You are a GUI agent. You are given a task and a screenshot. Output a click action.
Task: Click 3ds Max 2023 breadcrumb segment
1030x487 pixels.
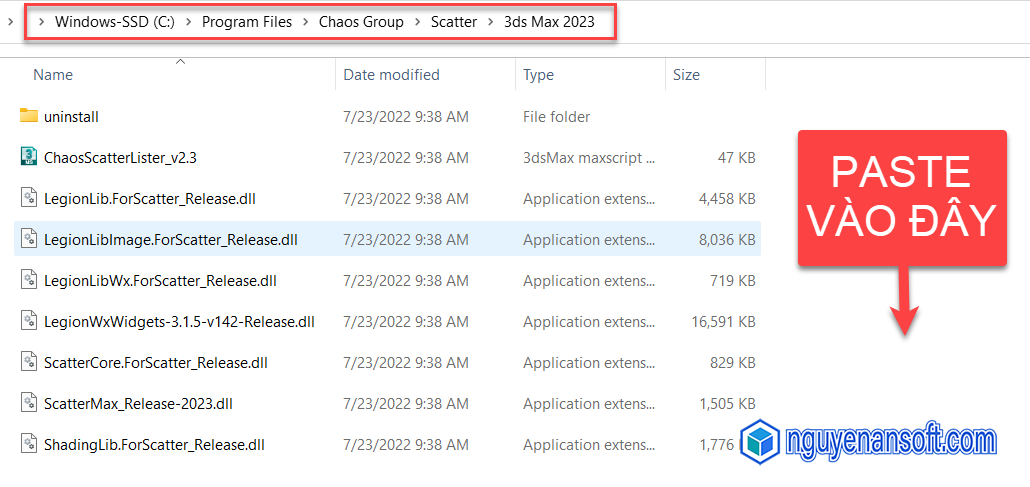pos(549,22)
